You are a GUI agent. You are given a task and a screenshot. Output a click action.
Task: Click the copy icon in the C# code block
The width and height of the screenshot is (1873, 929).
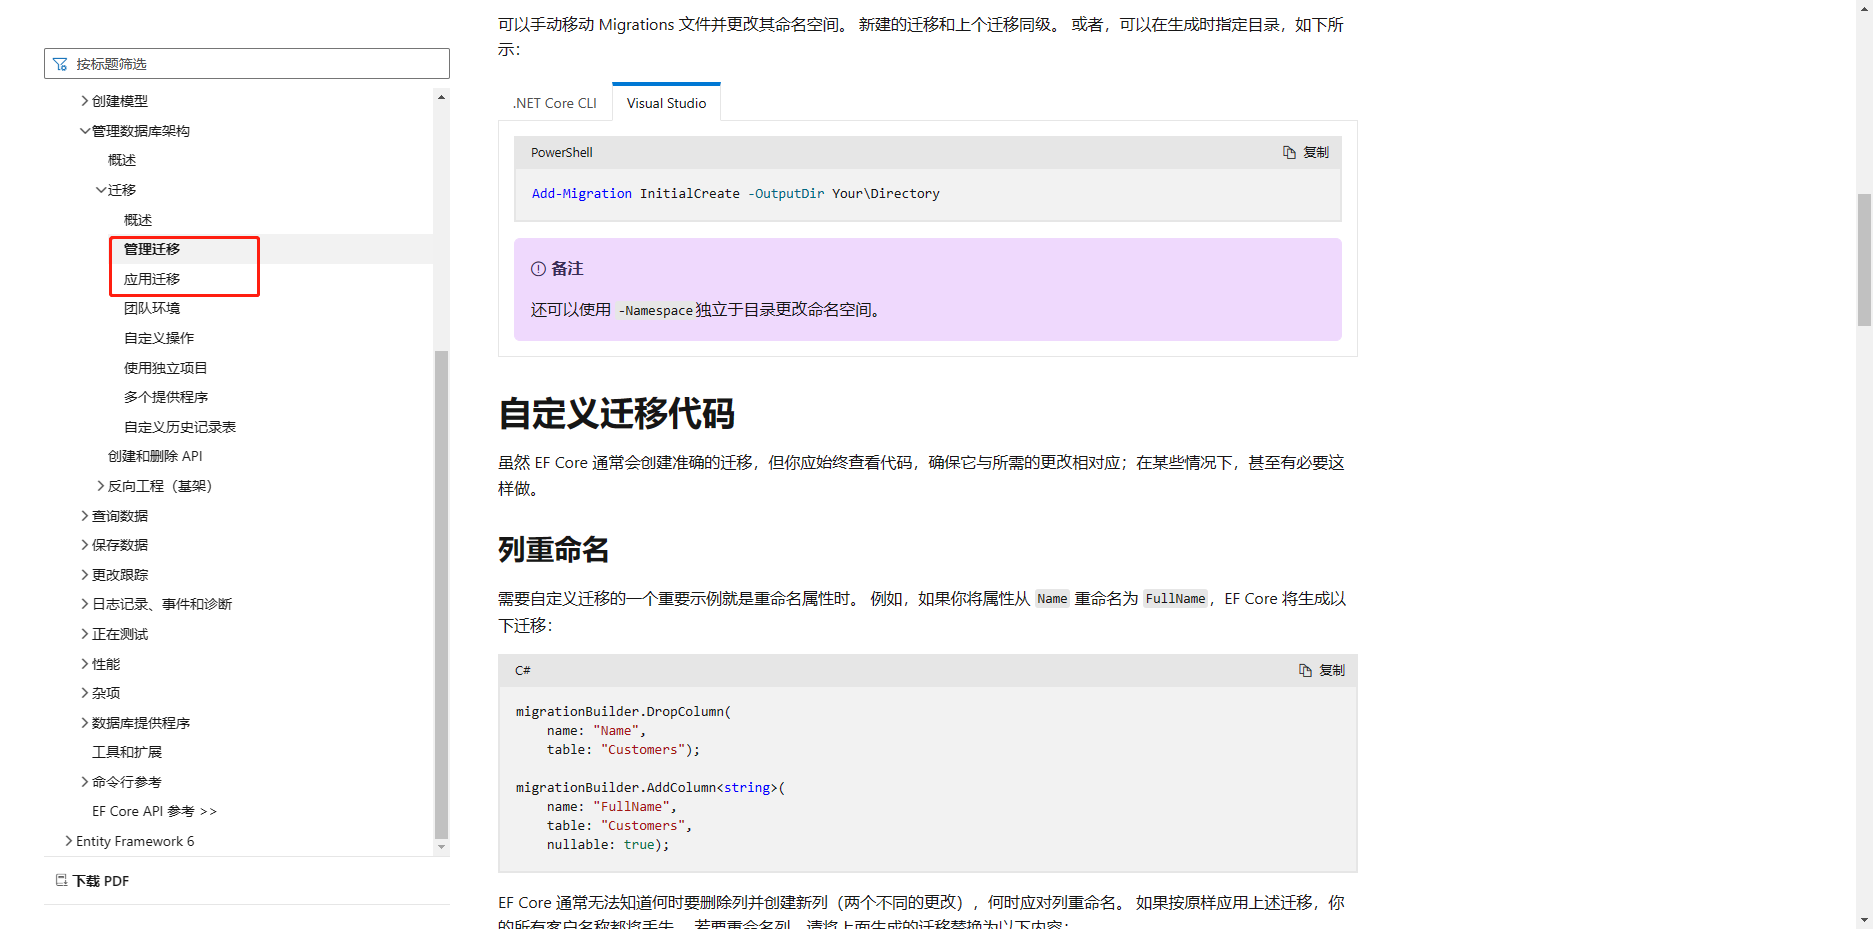coord(1305,671)
